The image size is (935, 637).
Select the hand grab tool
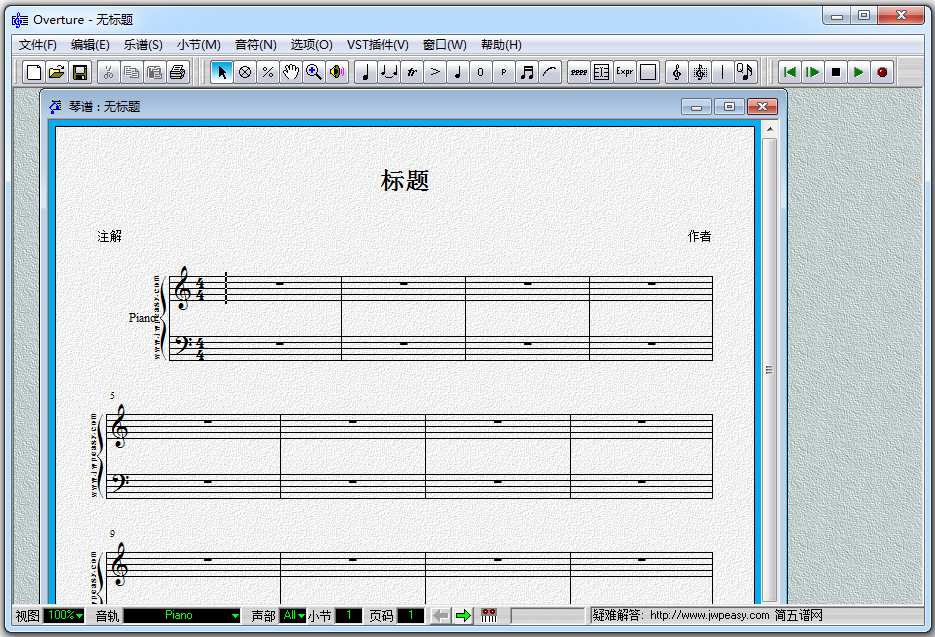tap(291, 72)
